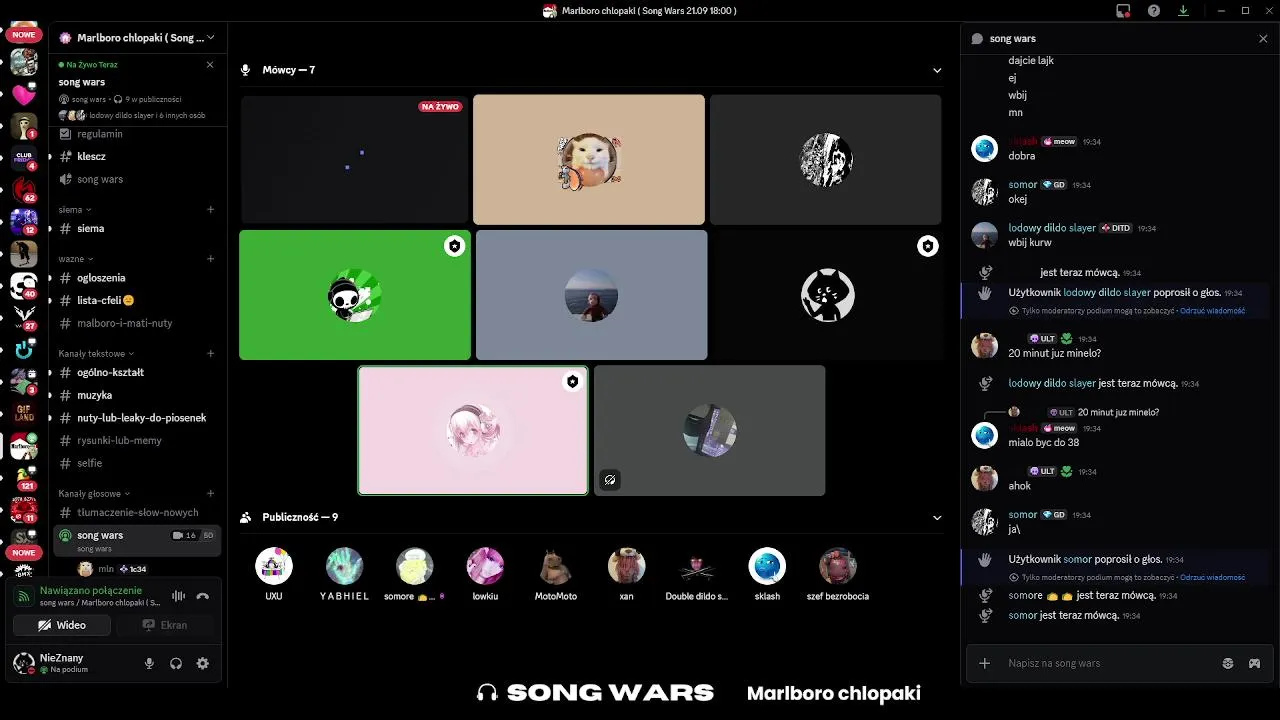The width and height of the screenshot is (1280, 720).
Task: Collapse the Kanały głosowe category
Action: (x=94, y=493)
